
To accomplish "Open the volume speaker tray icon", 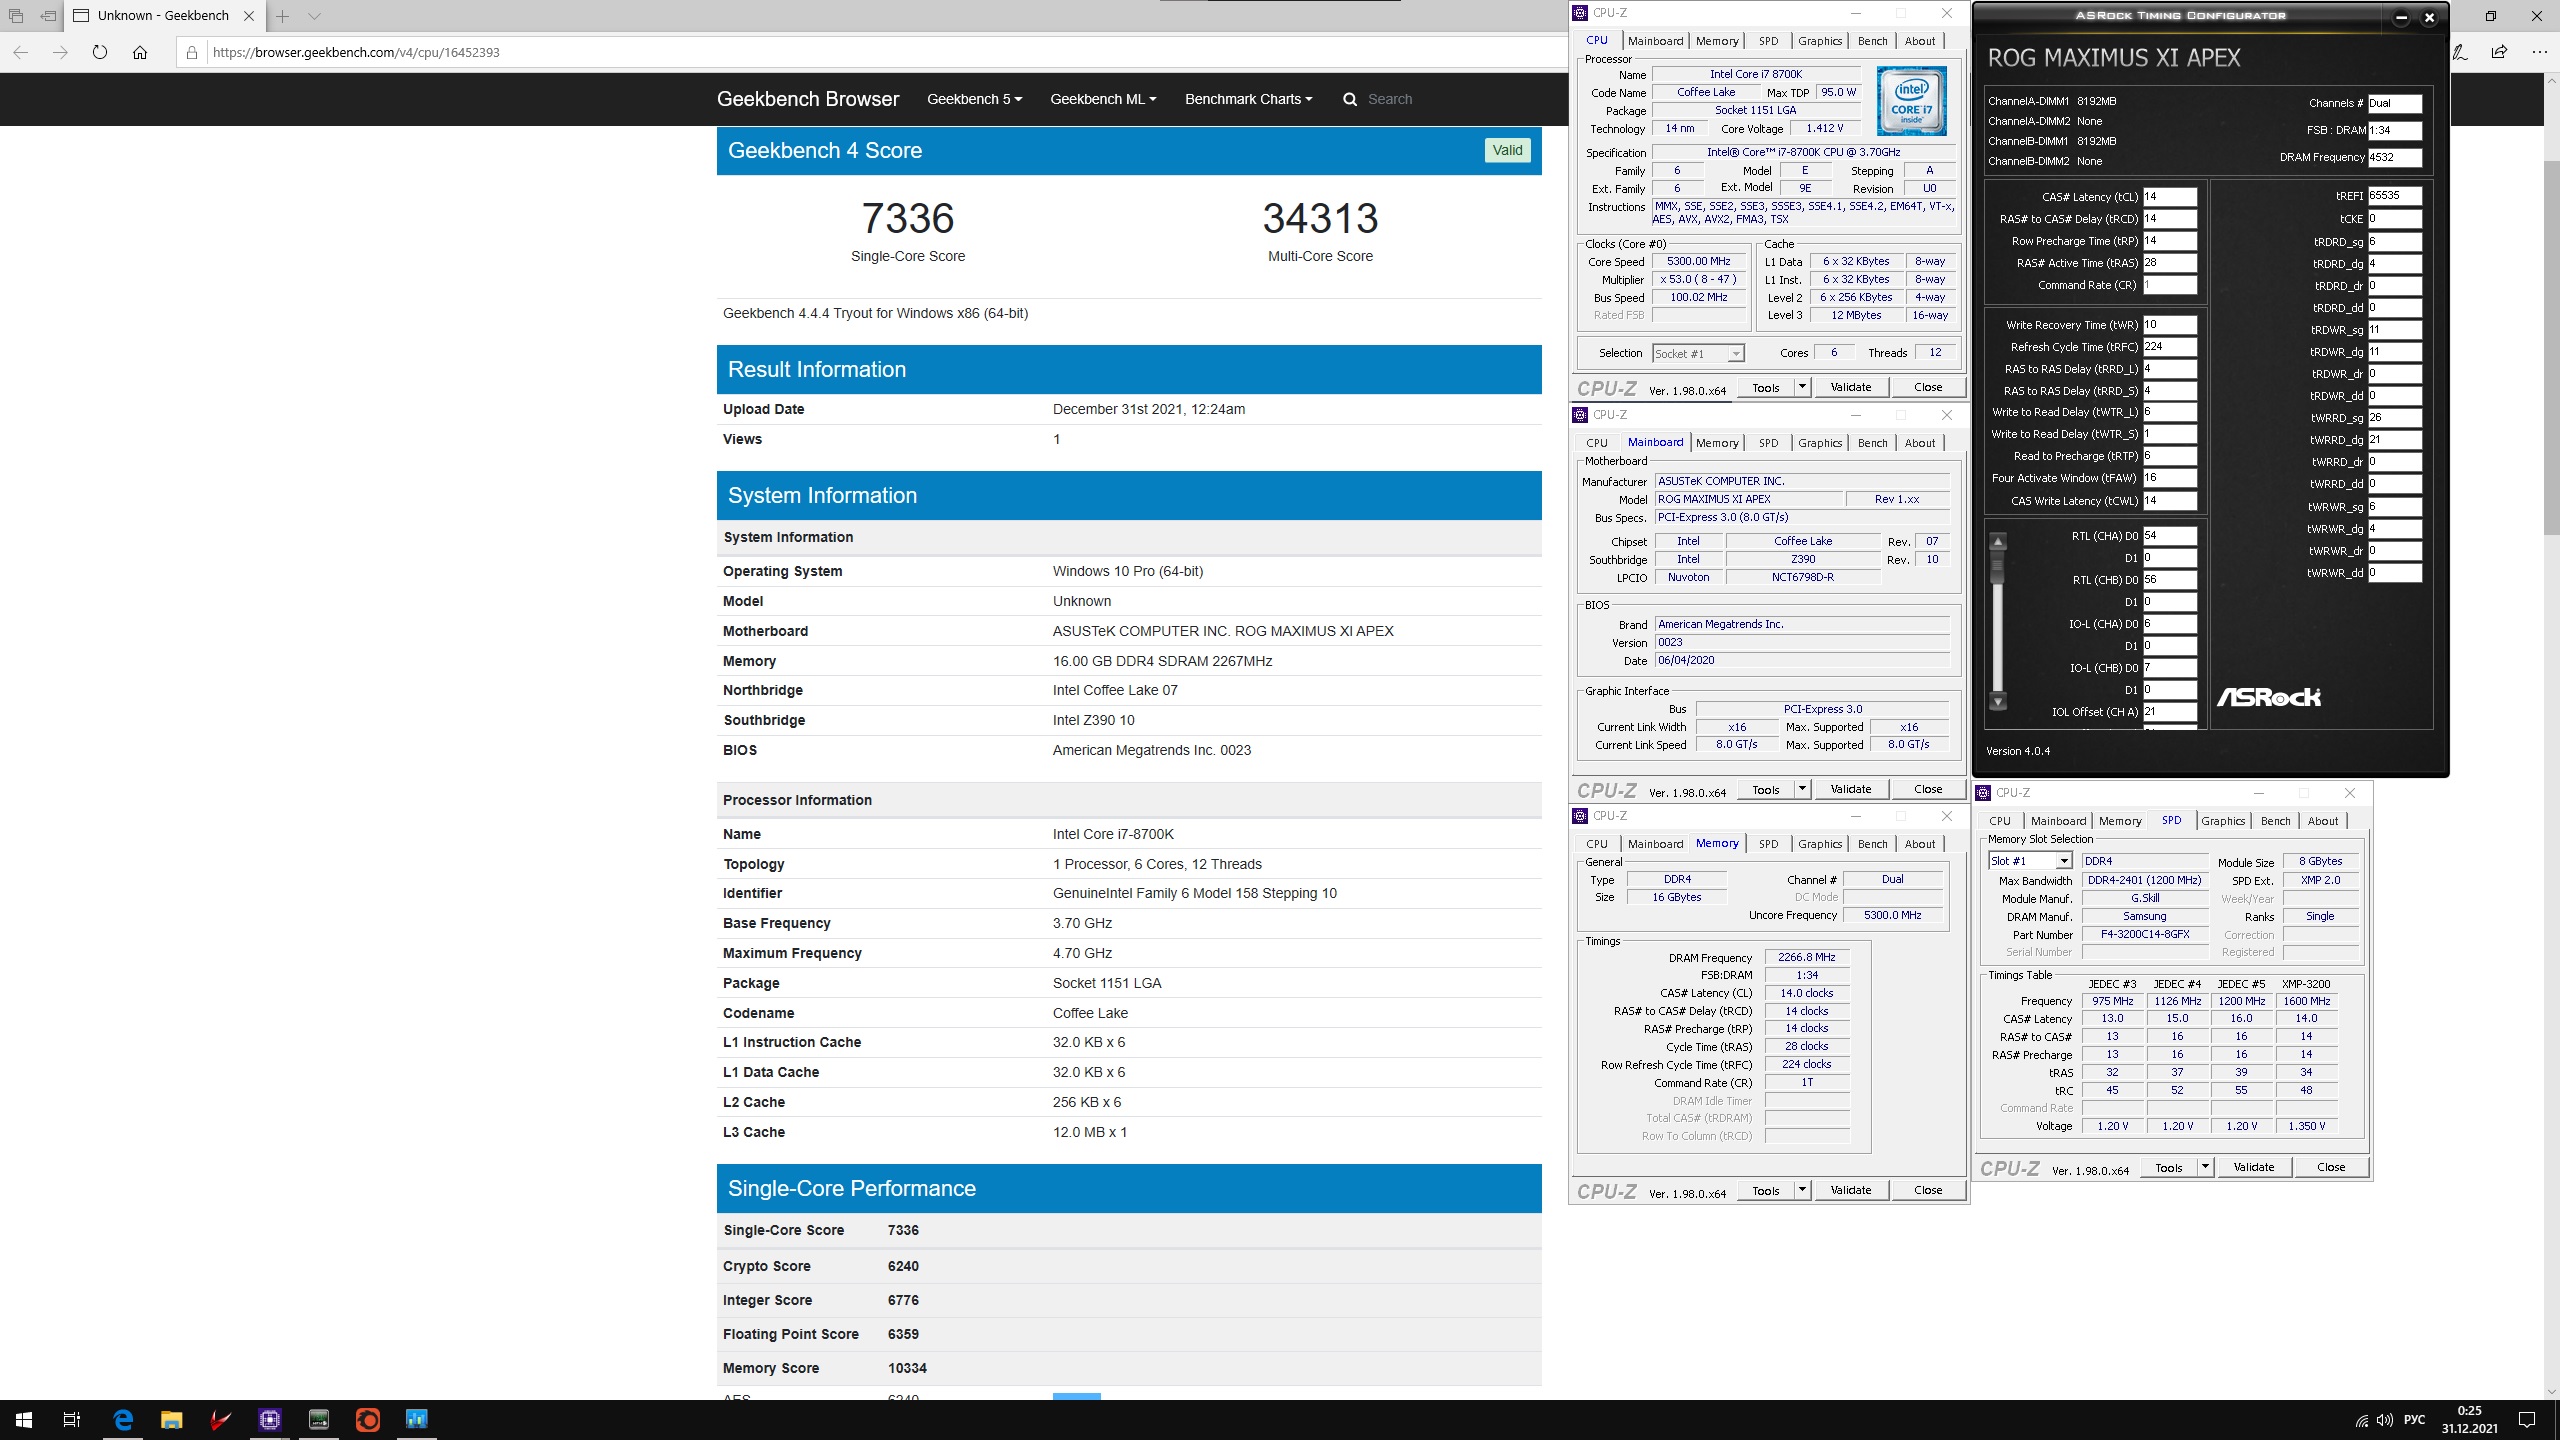I will point(2385,1420).
